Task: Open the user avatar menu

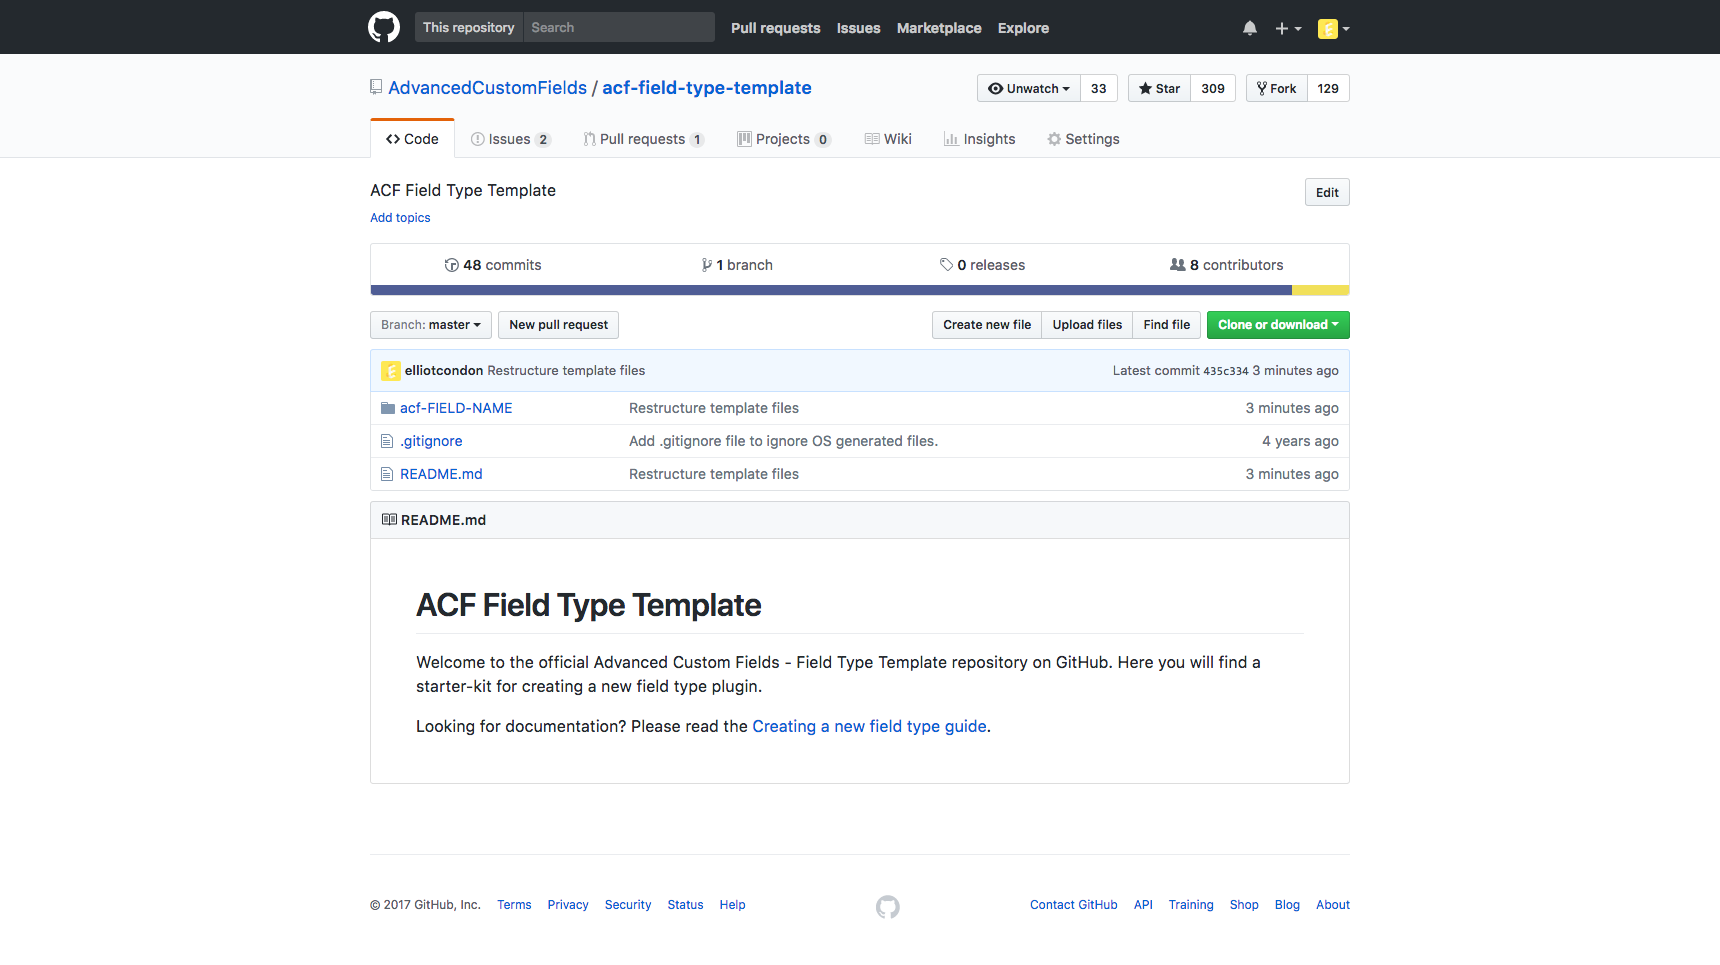Action: [1334, 29]
